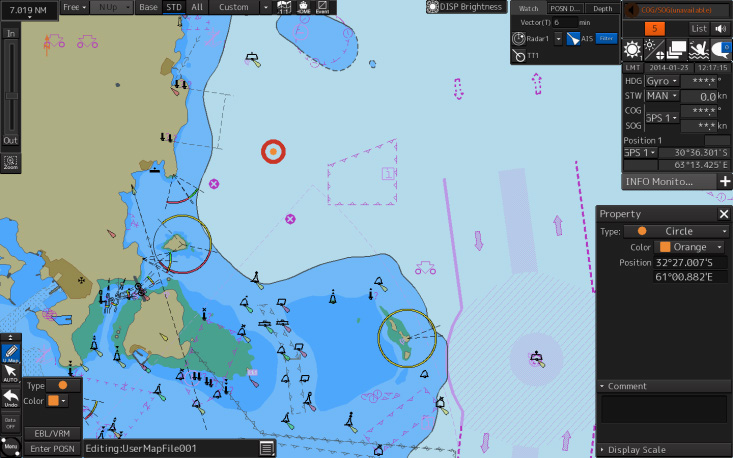
Task: Edit the Position latitude 32°27.007'S field
Action: tap(690, 263)
